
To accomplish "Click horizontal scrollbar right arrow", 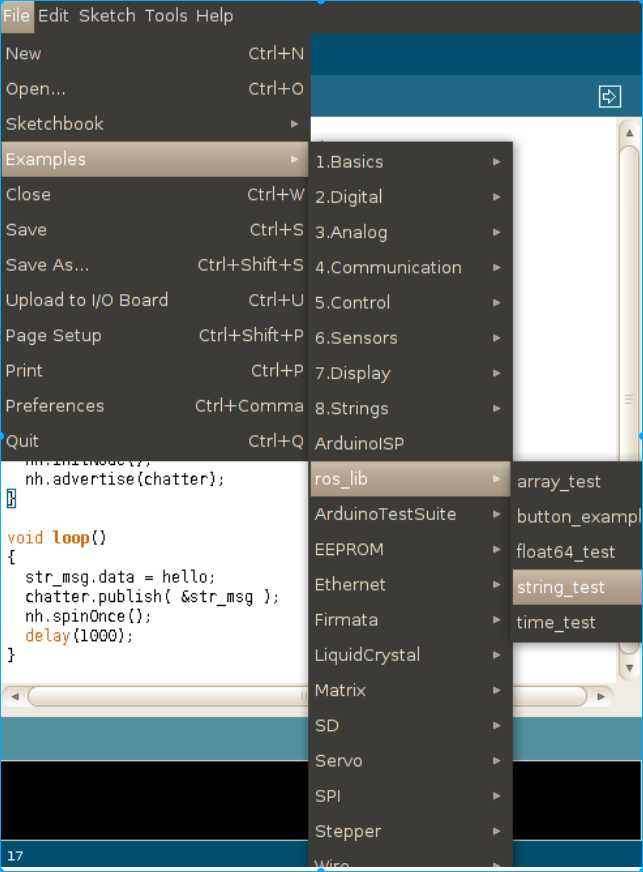I will point(600,696).
